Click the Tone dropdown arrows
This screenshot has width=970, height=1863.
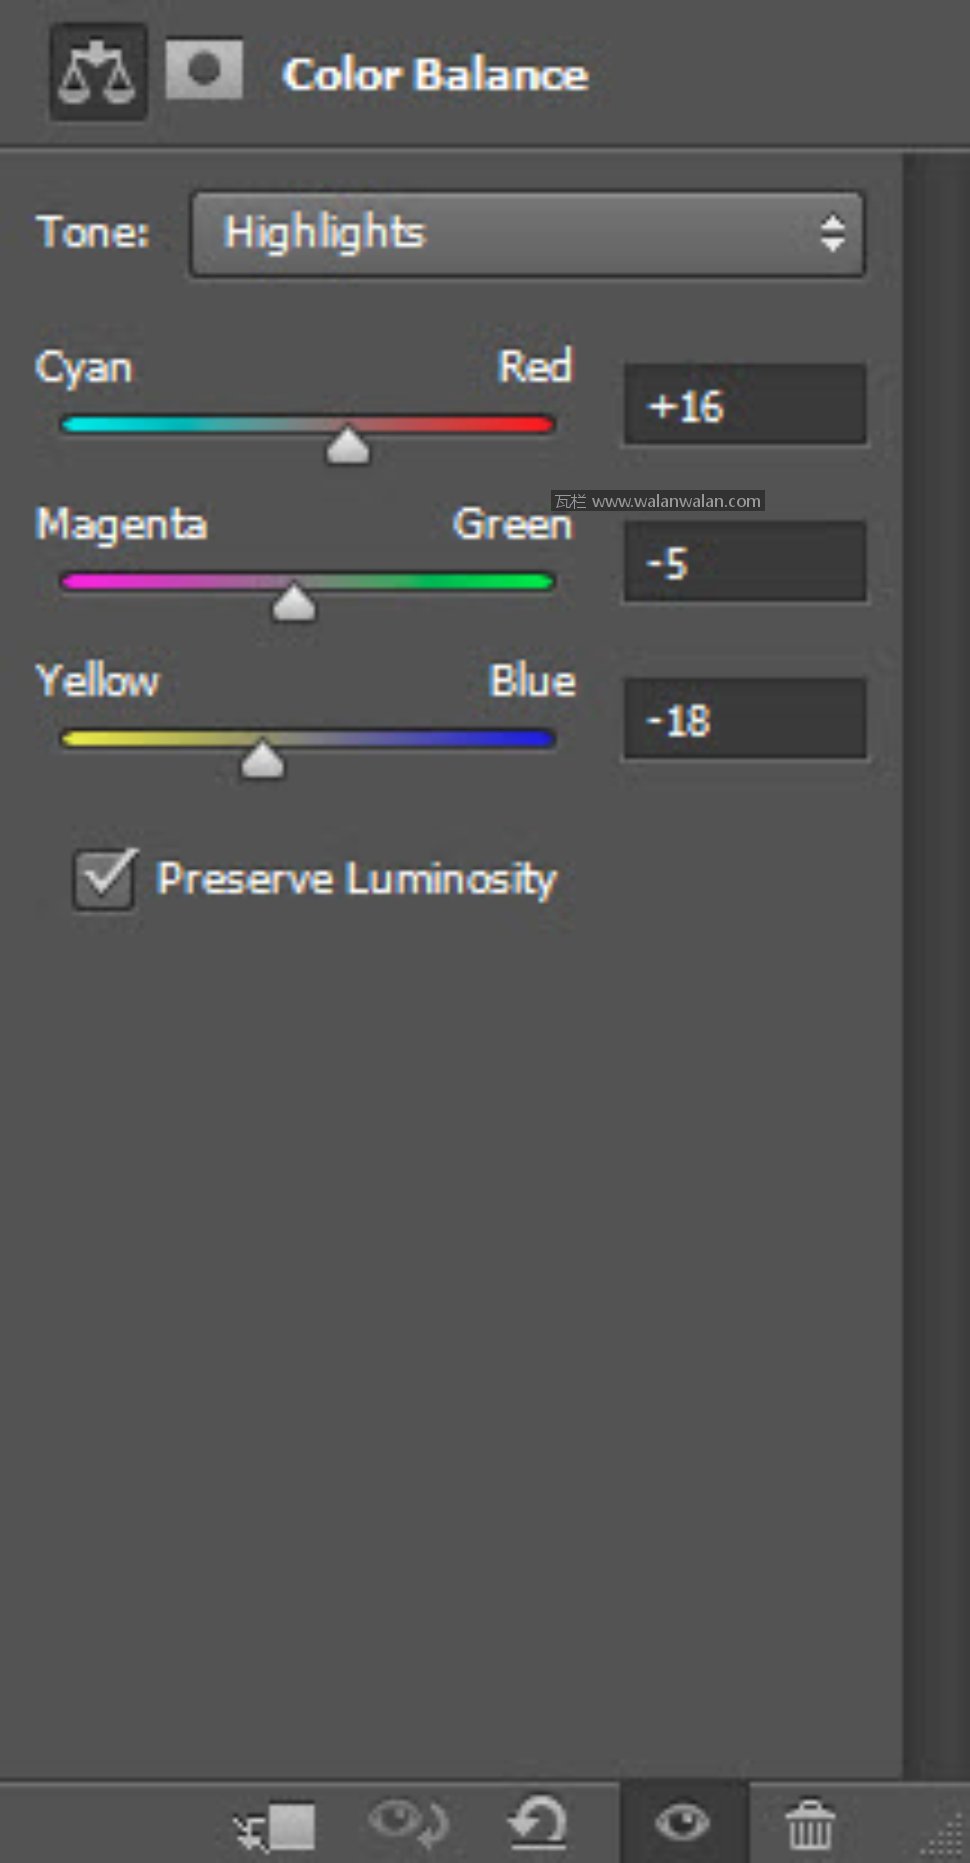coord(832,234)
